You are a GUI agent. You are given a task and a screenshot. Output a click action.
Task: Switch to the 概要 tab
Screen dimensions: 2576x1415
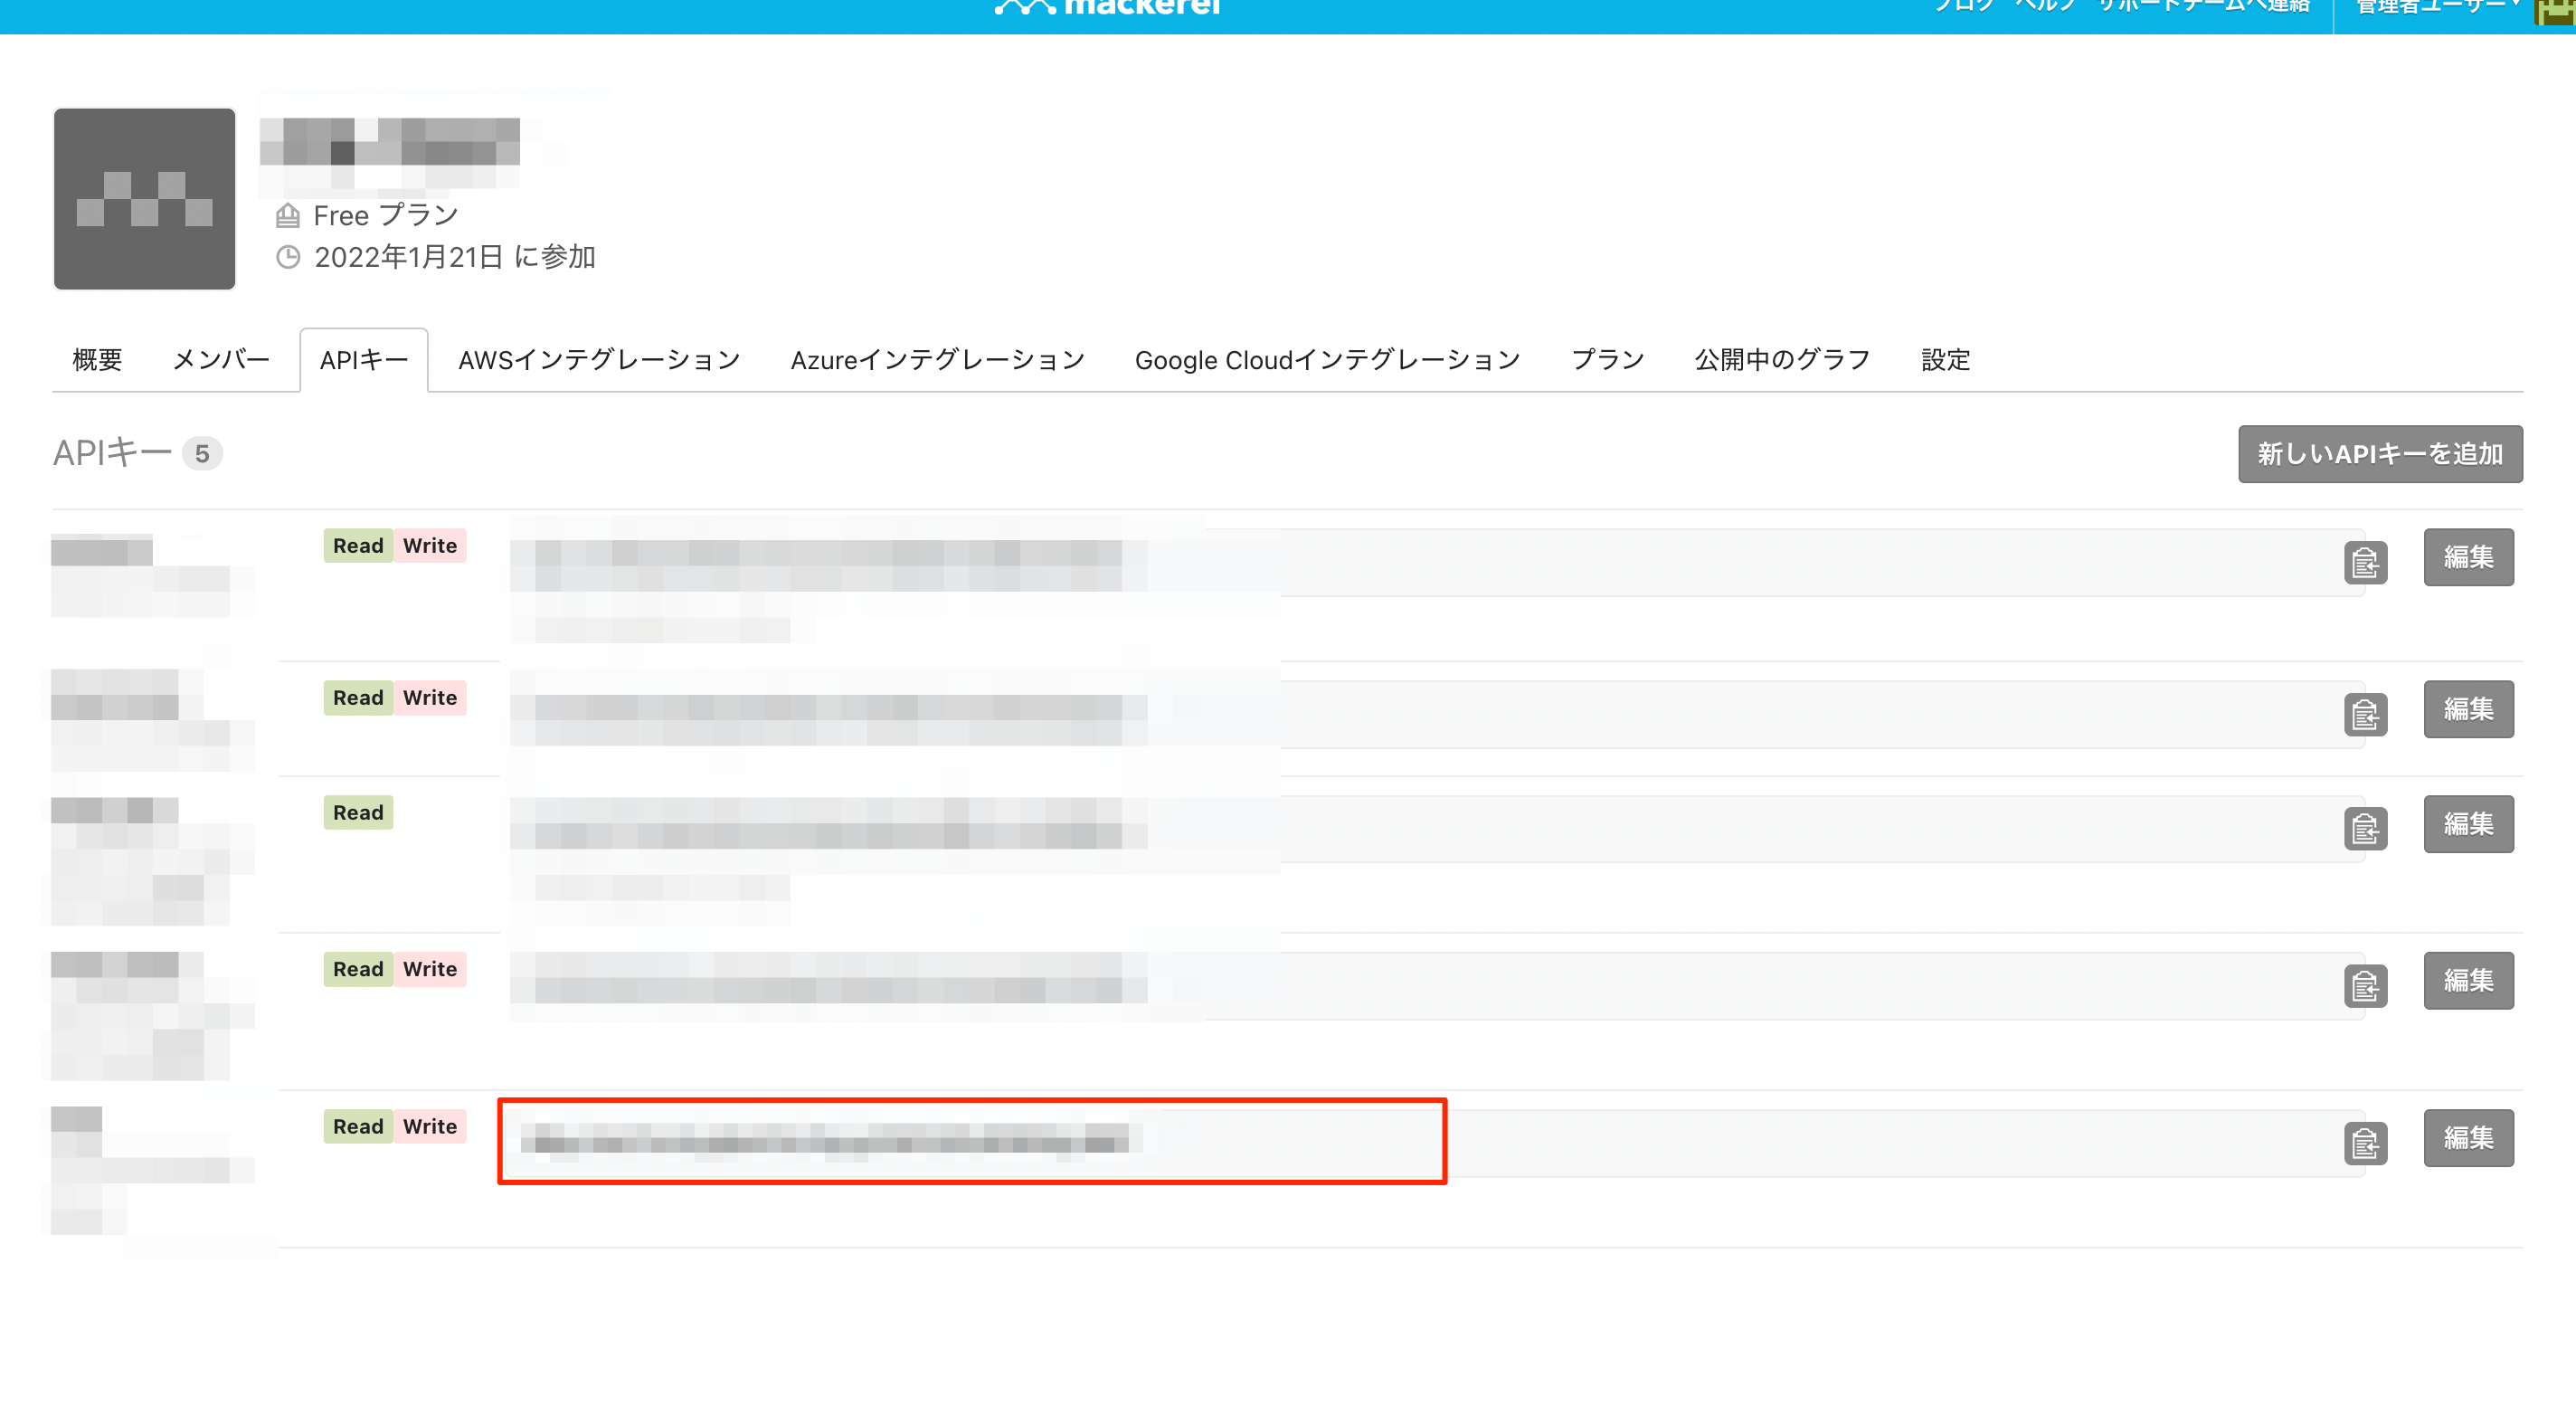tap(97, 360)
